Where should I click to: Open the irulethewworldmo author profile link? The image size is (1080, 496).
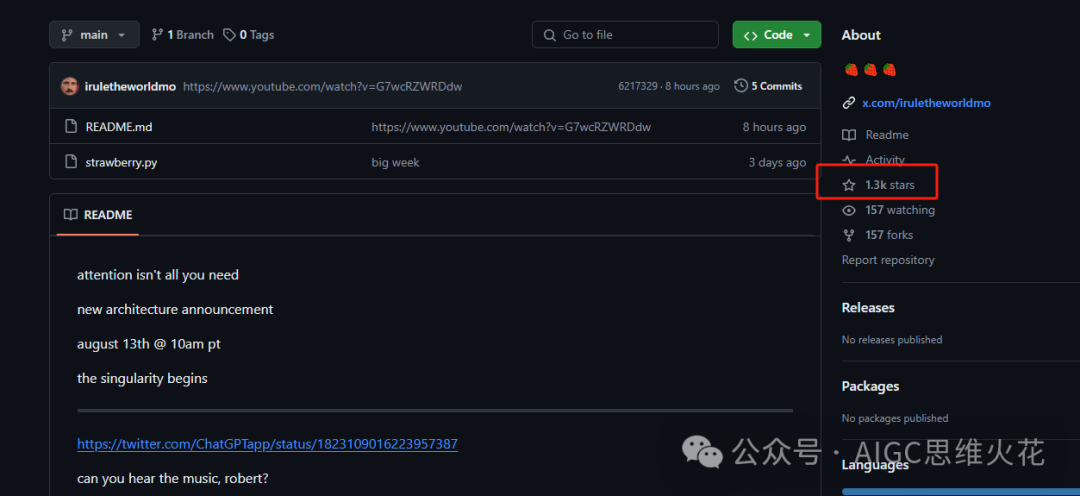click(130, 86)
